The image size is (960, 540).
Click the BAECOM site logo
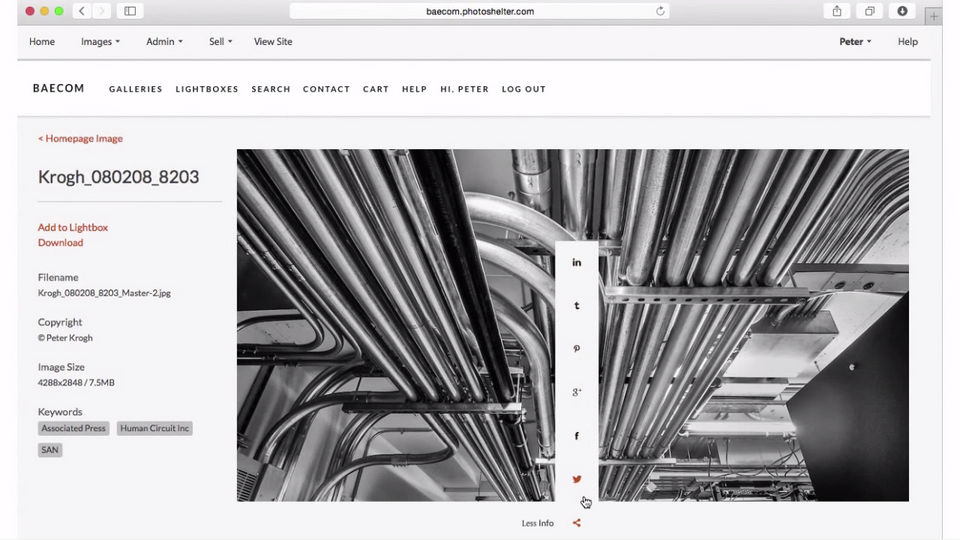pos(59,88)
